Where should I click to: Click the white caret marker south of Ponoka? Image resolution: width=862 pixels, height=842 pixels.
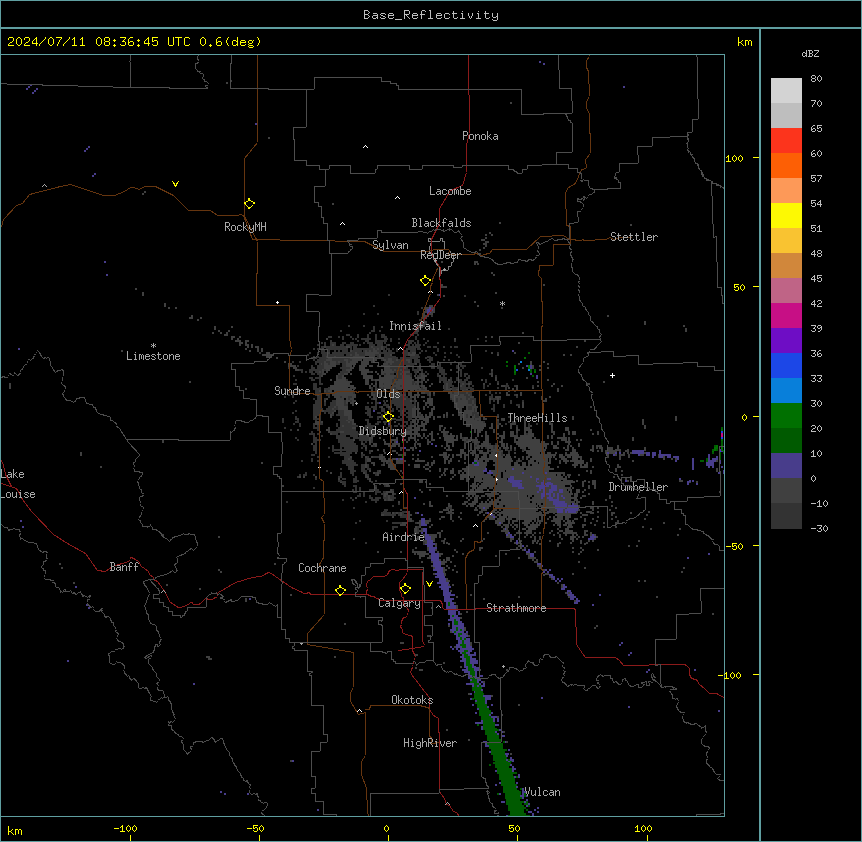(366, 147)
